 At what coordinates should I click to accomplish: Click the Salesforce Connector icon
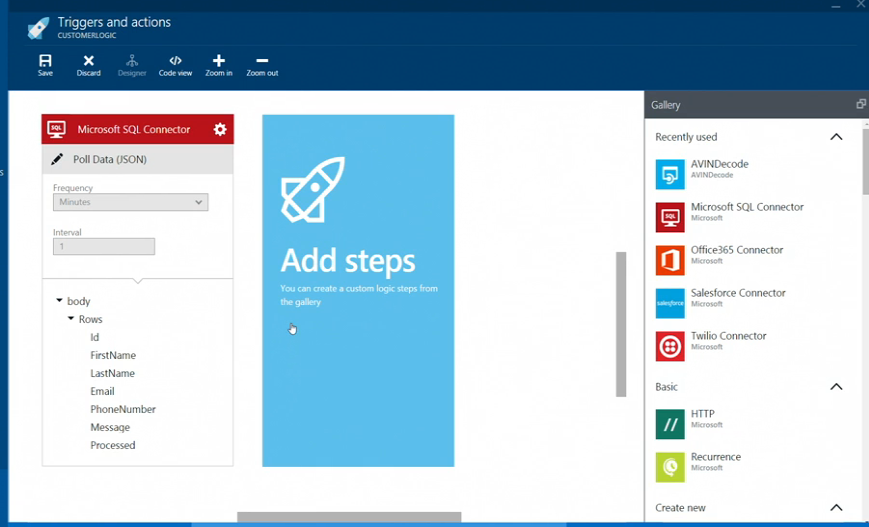pyautogui.click(x=670, y=303)
